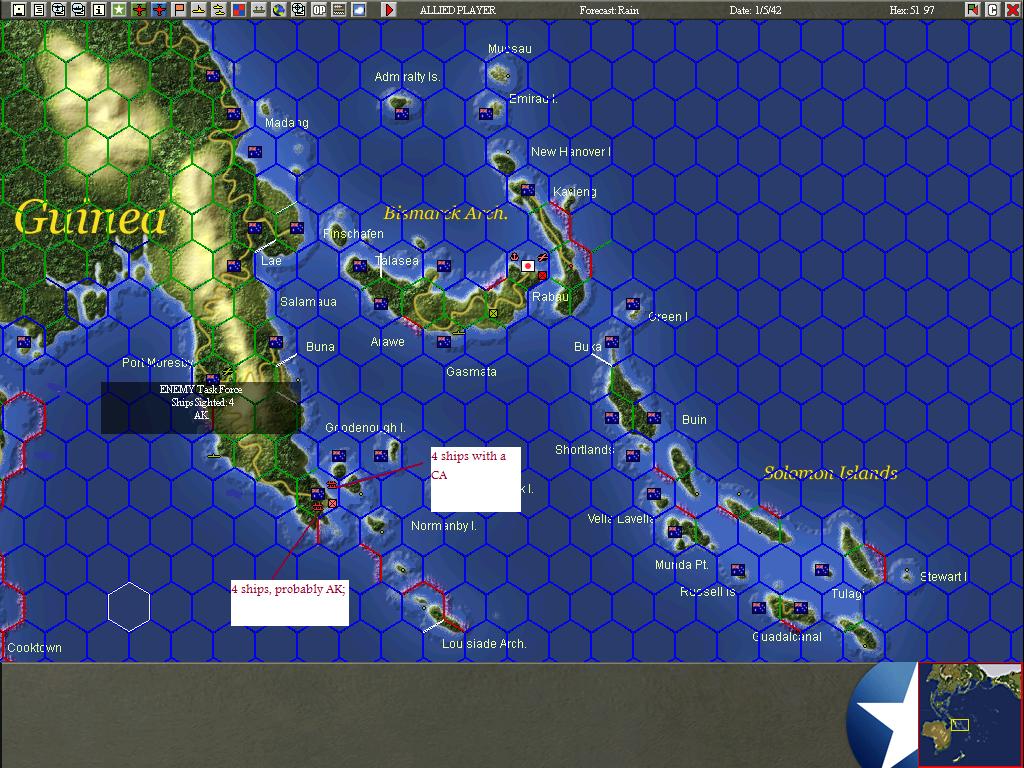Click the 'Vella Lavella' map label
This screenshot has width=1024, height=768.
pos(620,519)
